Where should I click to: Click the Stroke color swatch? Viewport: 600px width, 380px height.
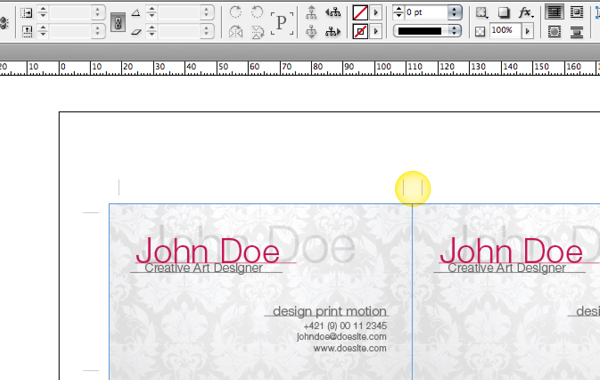click(x=360, y=31)
